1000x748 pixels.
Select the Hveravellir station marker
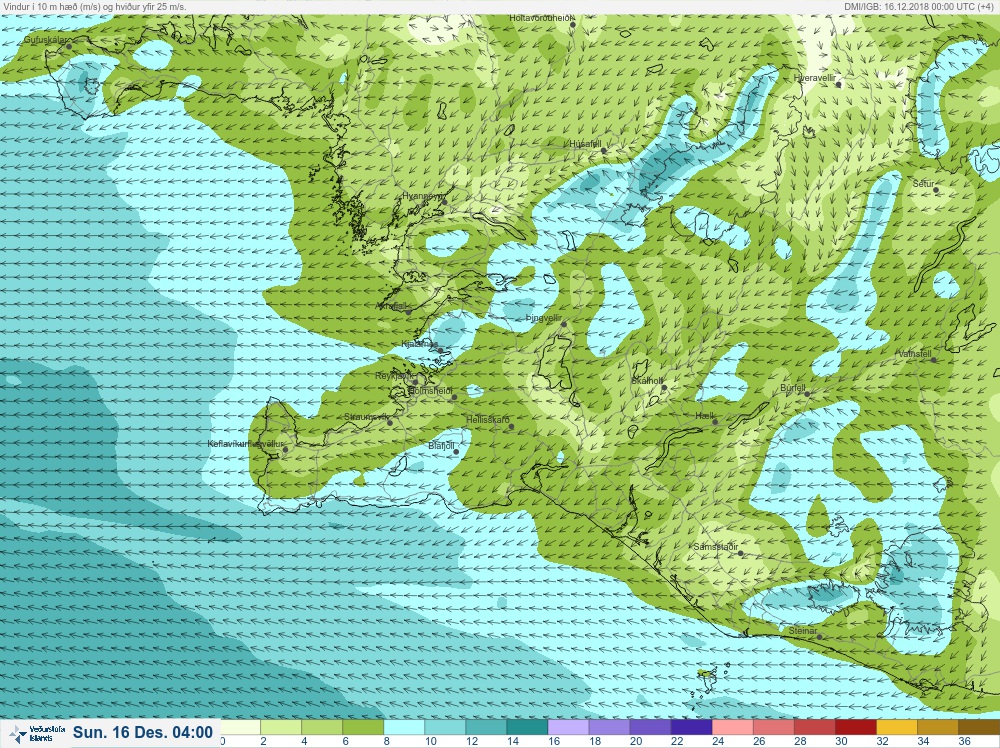pos(839,84)
